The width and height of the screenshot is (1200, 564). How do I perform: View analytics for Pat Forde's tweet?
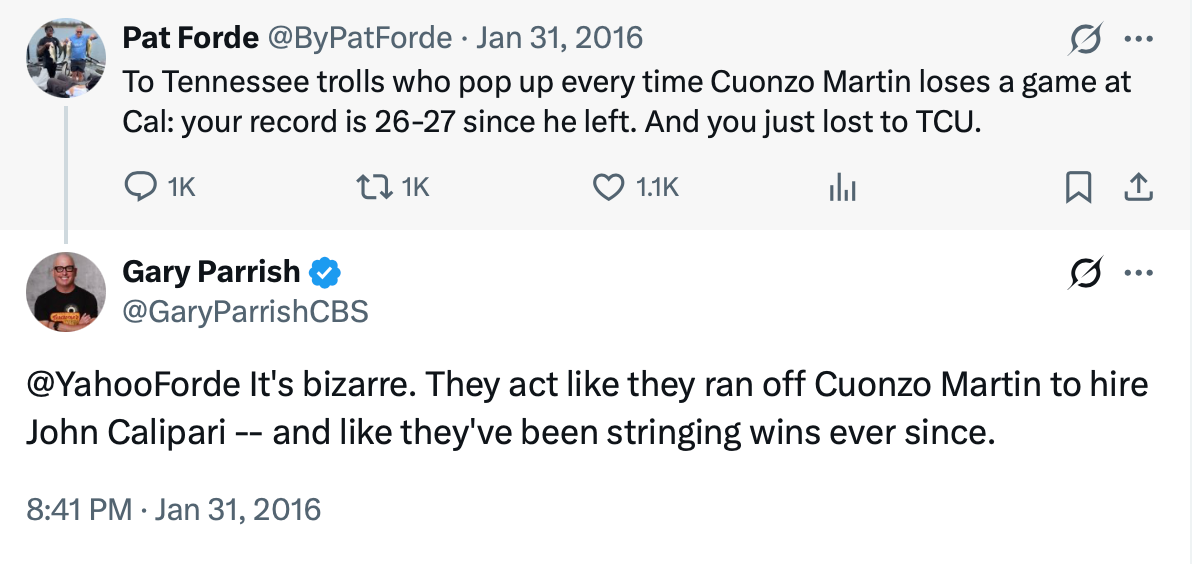tap(843, 187)
